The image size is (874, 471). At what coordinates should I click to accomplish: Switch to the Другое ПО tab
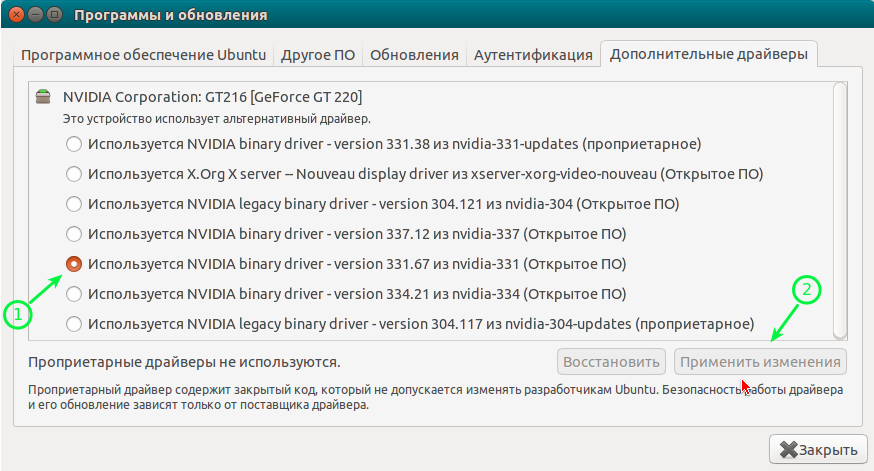coord(318,55)
